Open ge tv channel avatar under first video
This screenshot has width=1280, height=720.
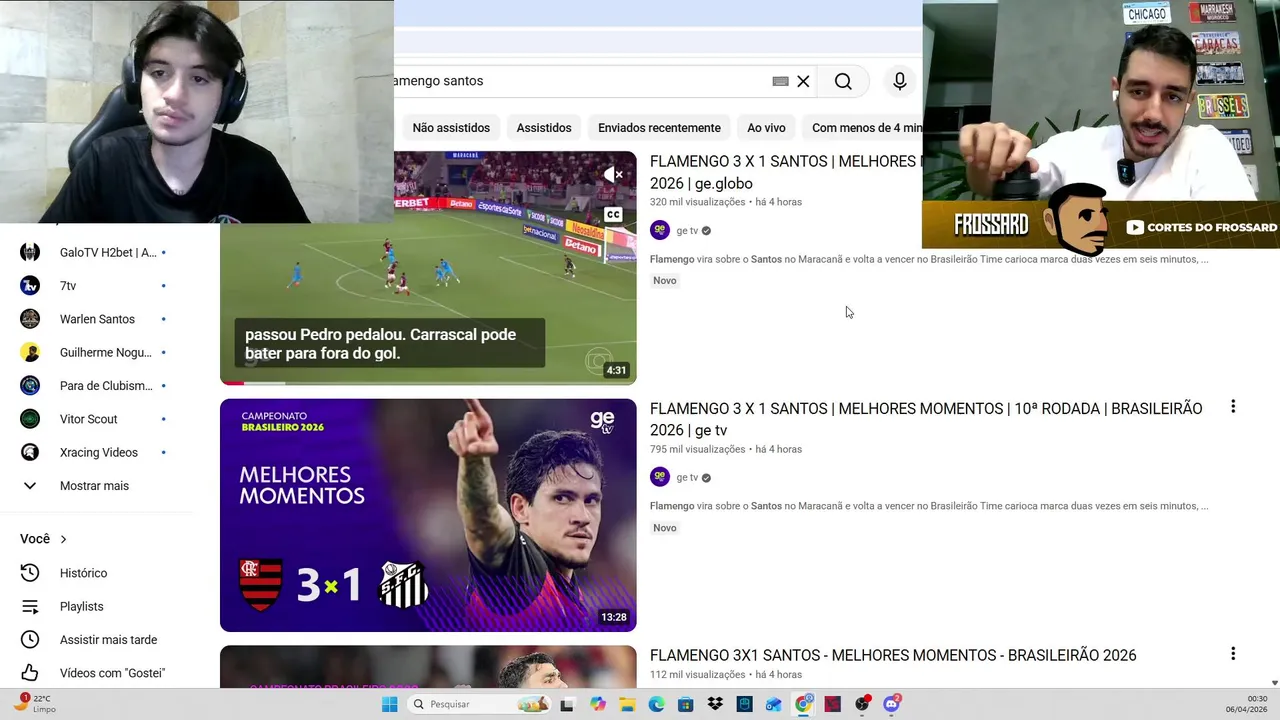click(x=660, y=230)
